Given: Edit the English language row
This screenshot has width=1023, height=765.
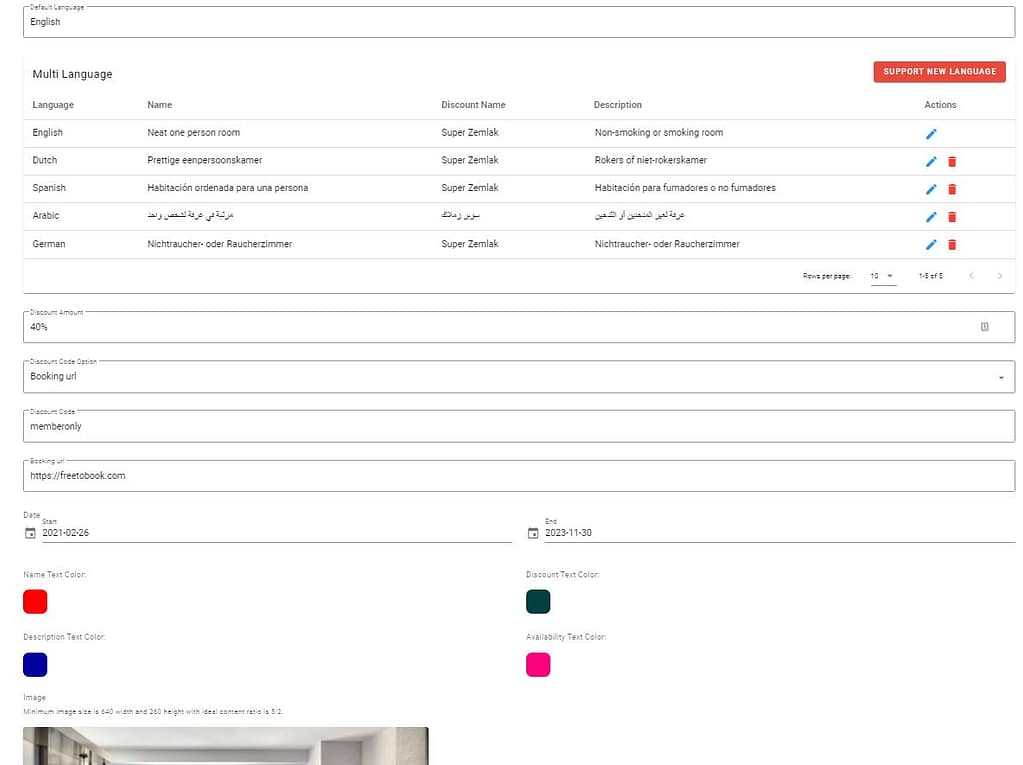Looking at the screenshot, I should [931, 134].
